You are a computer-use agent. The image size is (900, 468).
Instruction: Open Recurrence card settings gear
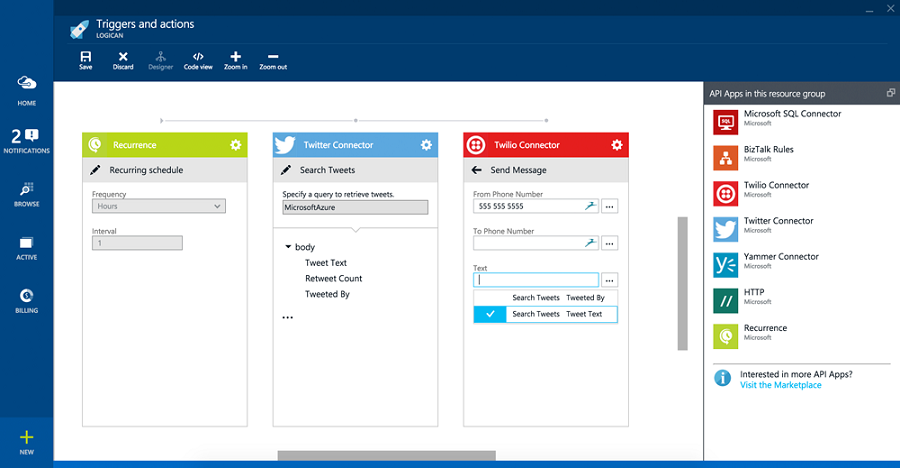[x=235, y=145]
